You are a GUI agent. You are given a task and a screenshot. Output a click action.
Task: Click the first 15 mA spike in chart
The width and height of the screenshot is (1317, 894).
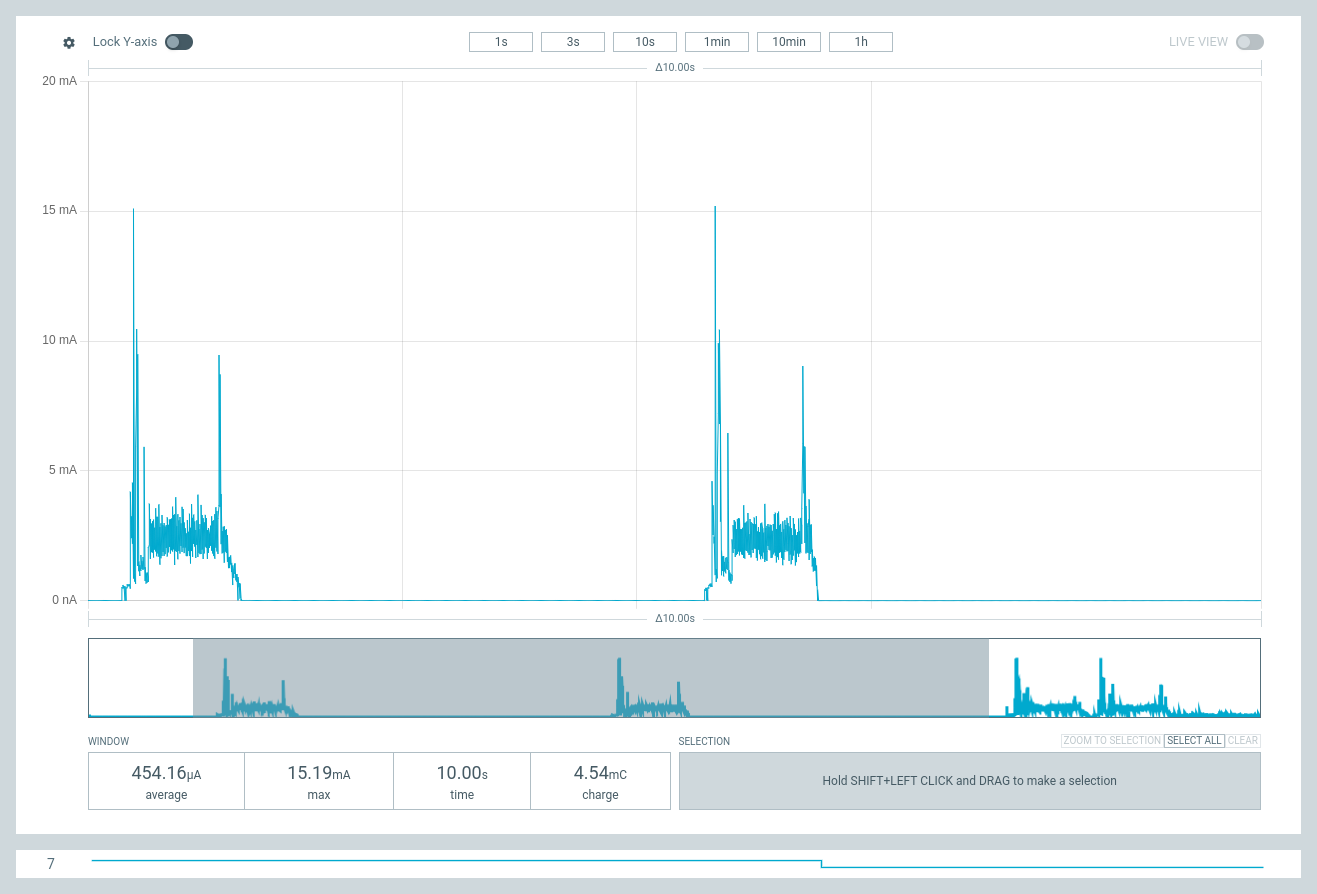[x=133, y=212]
